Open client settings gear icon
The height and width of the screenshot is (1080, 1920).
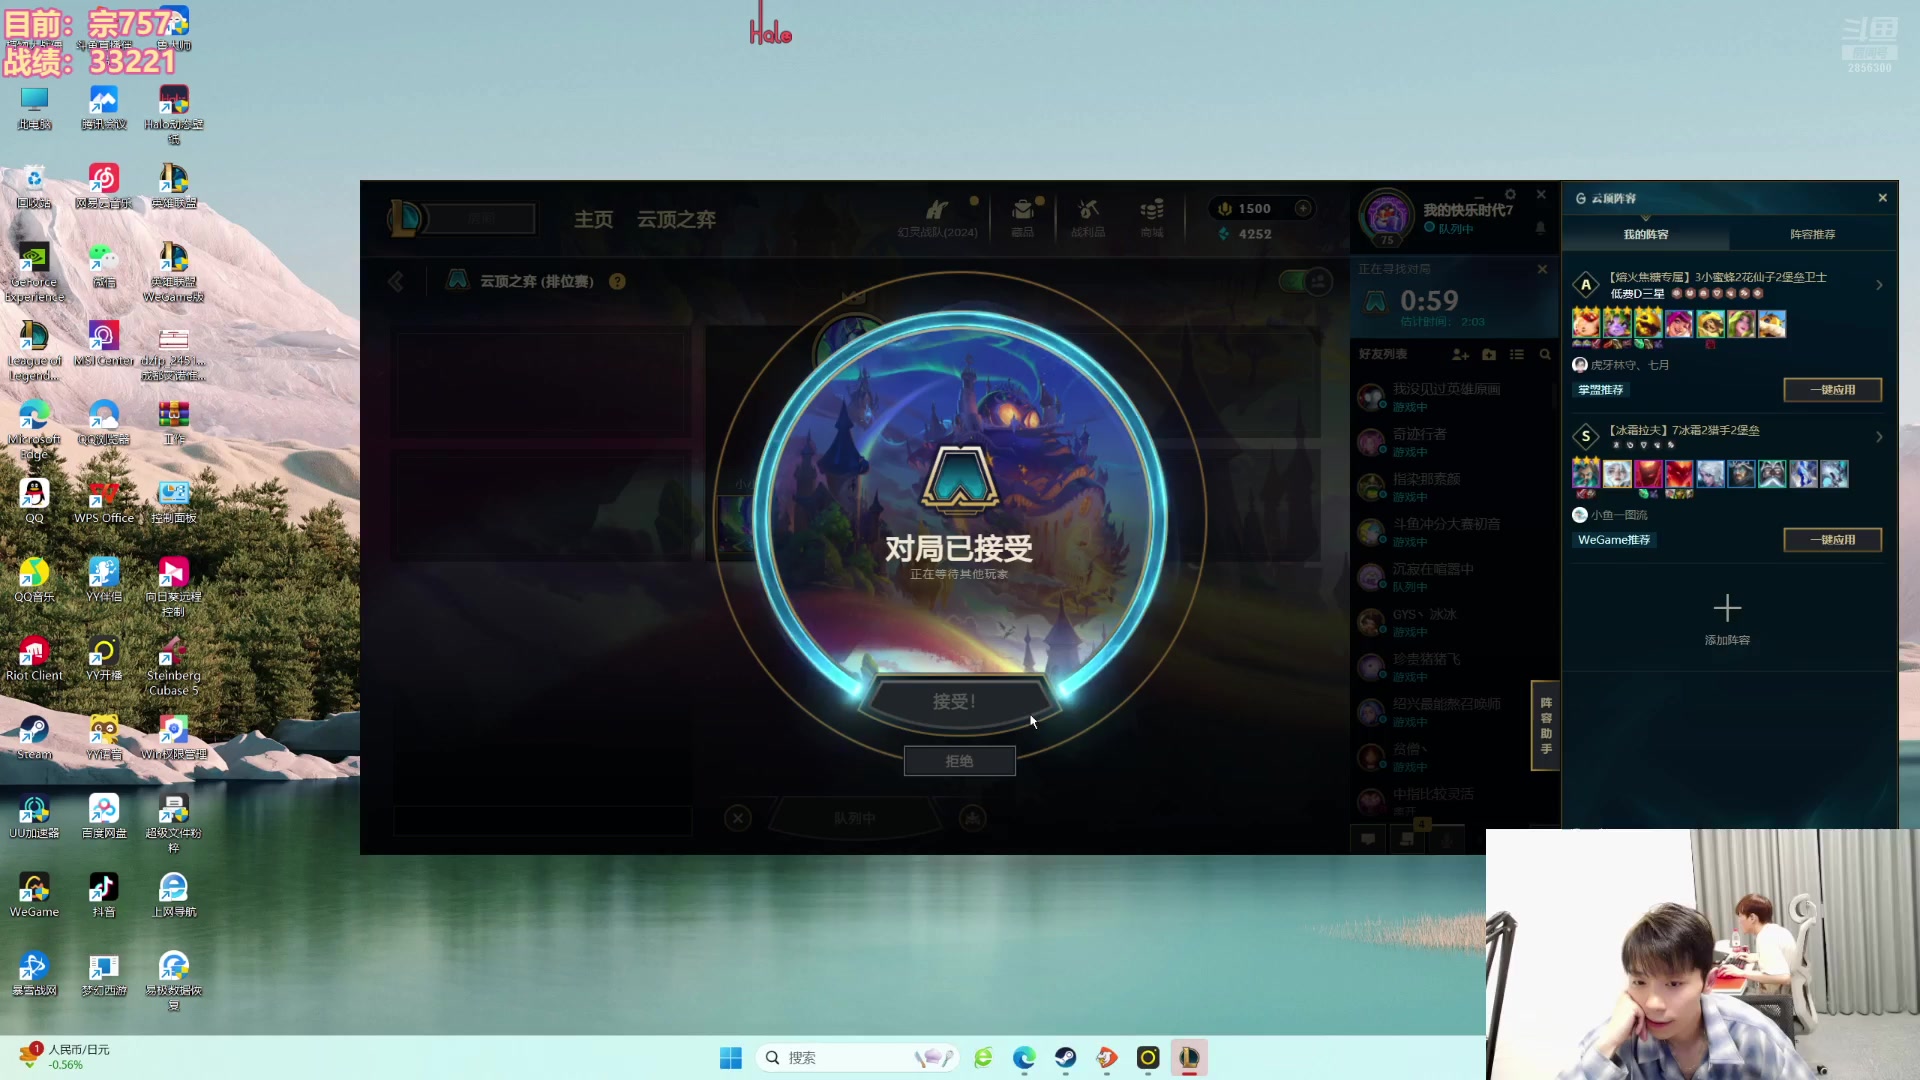1510,195
